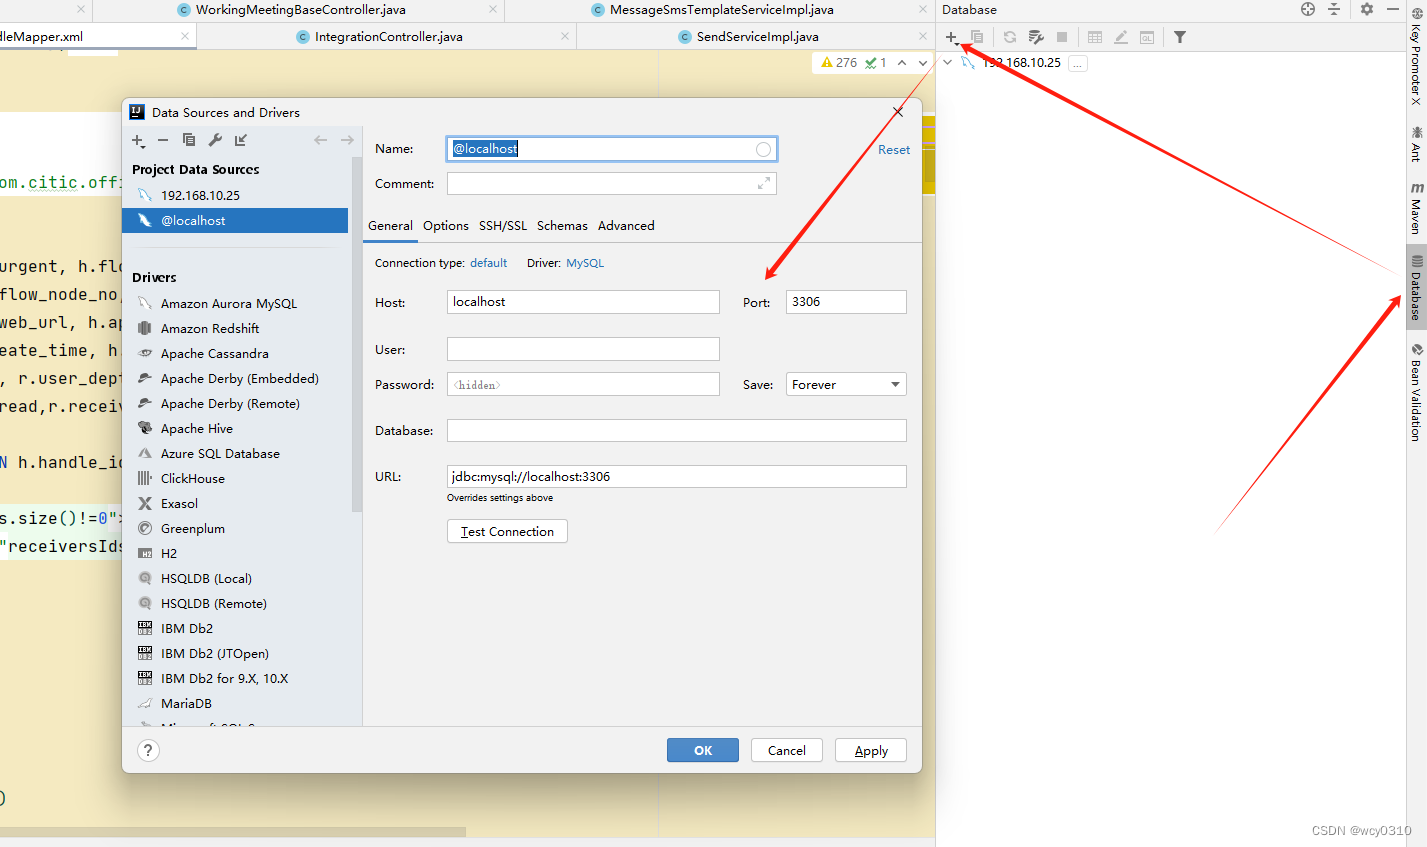1427x847 pixels.
Task: Focus the Port input field
Action: (x=846, y=302)
